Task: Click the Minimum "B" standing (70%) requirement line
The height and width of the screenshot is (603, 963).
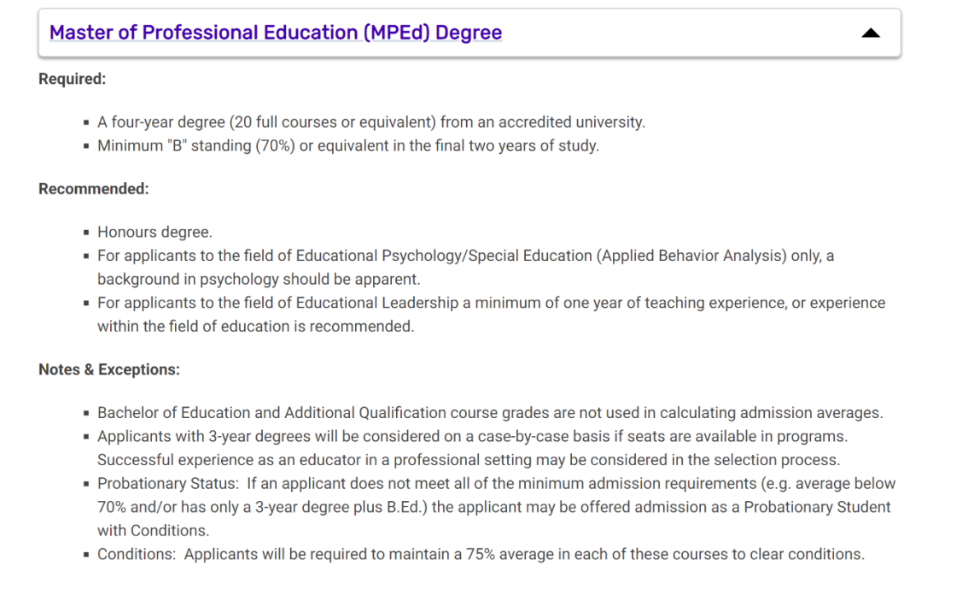Action: click(x=348, y=145)
